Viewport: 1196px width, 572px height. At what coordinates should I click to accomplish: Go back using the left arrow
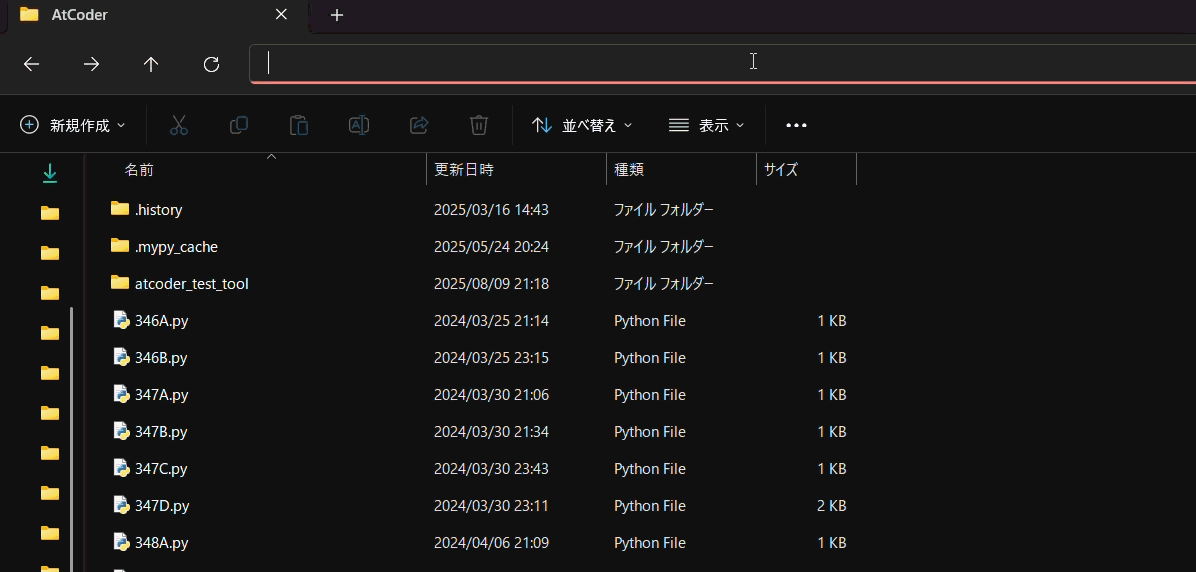click(31, 65)
